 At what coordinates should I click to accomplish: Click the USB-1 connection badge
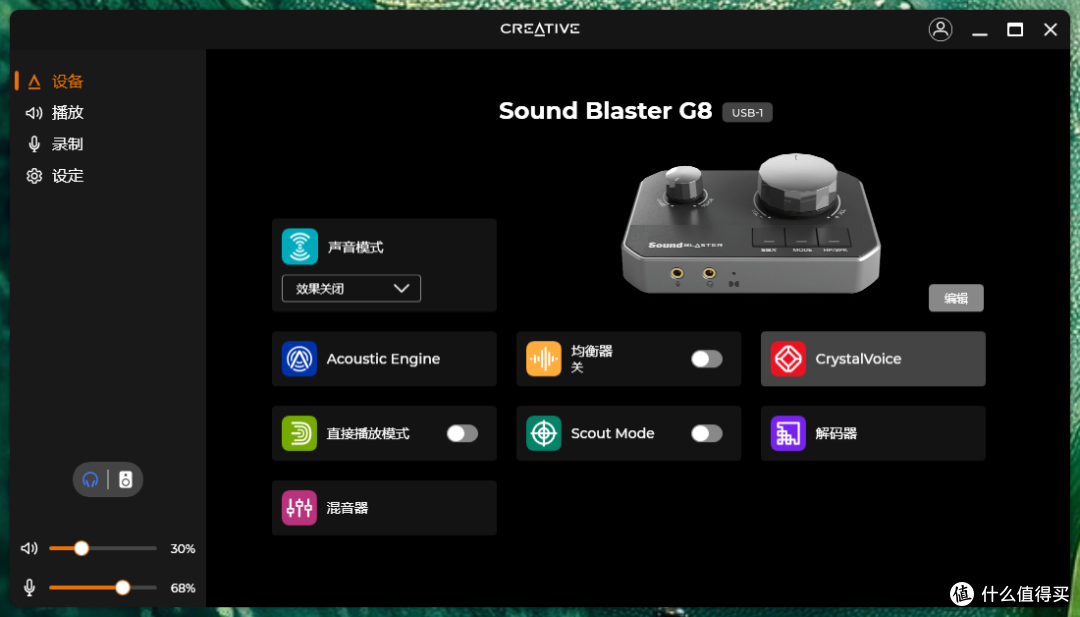click(747, 112)
